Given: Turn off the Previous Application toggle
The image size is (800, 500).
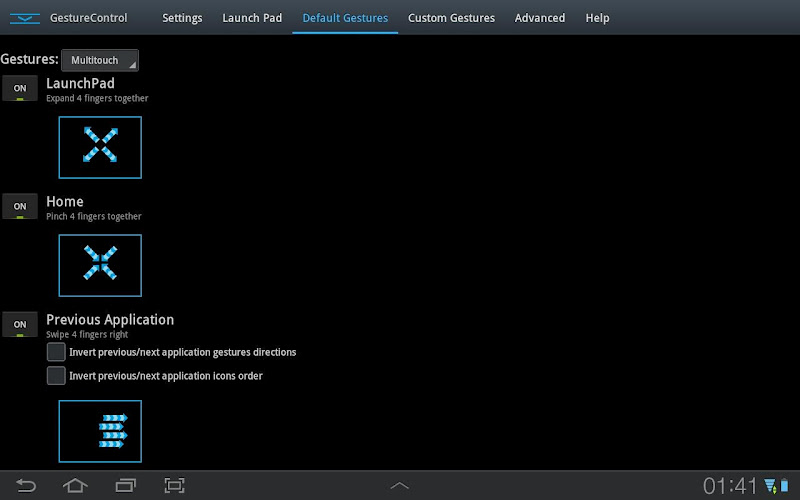Looking at the screenshot, I should (x=20, y=324).
